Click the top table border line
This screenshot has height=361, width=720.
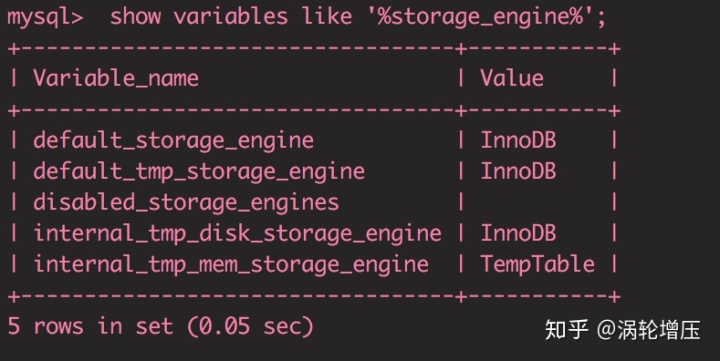(x=315, y=48)
